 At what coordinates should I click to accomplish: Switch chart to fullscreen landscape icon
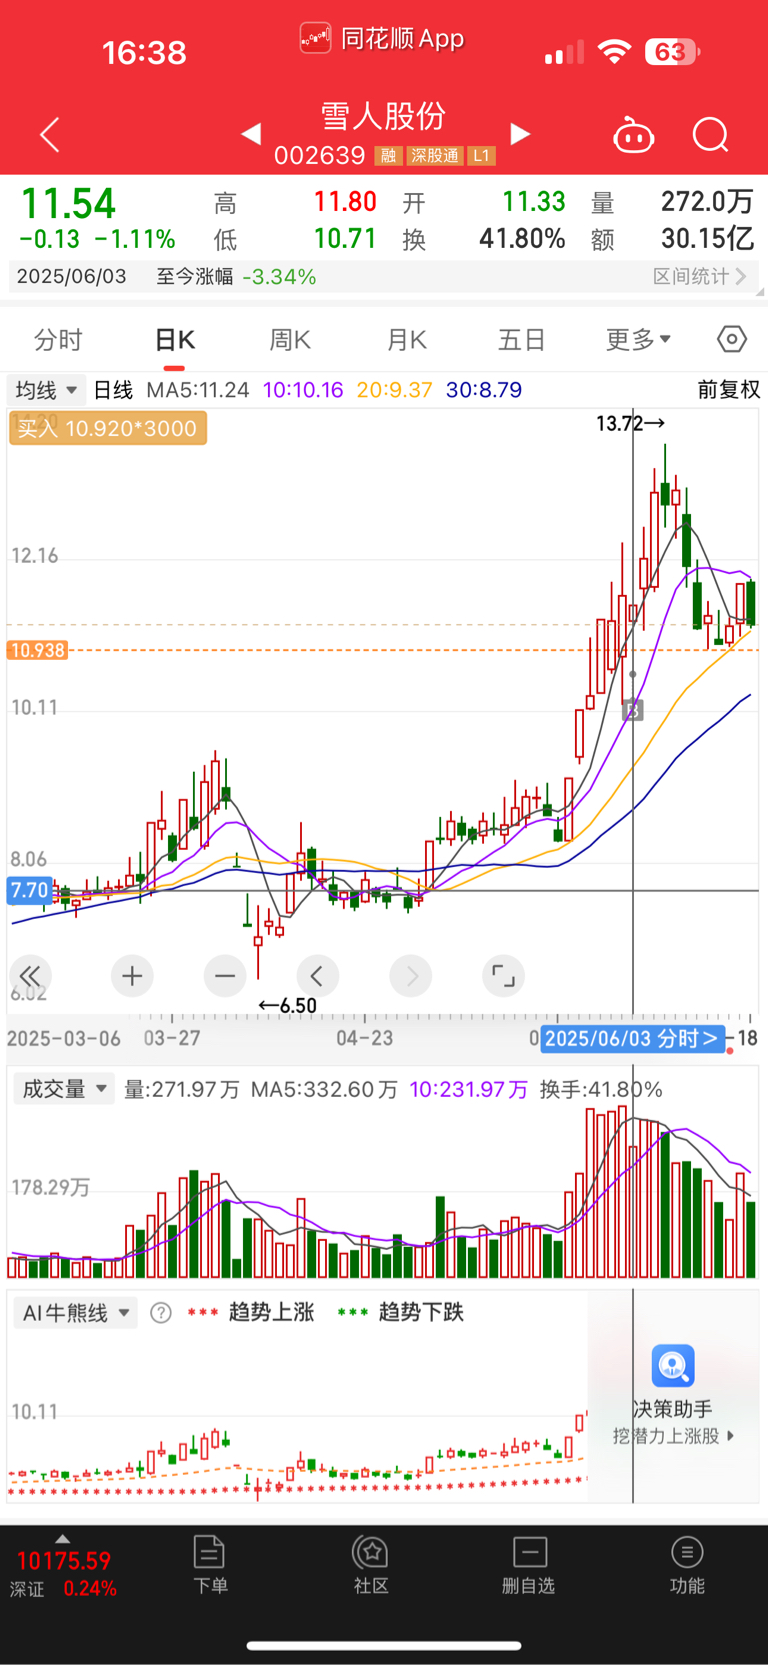tap(504, 976)
